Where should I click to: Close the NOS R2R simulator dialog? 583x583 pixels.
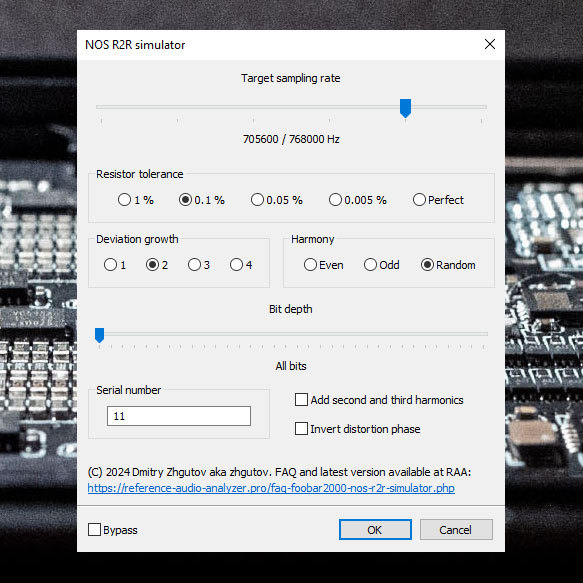coord(490,44)
